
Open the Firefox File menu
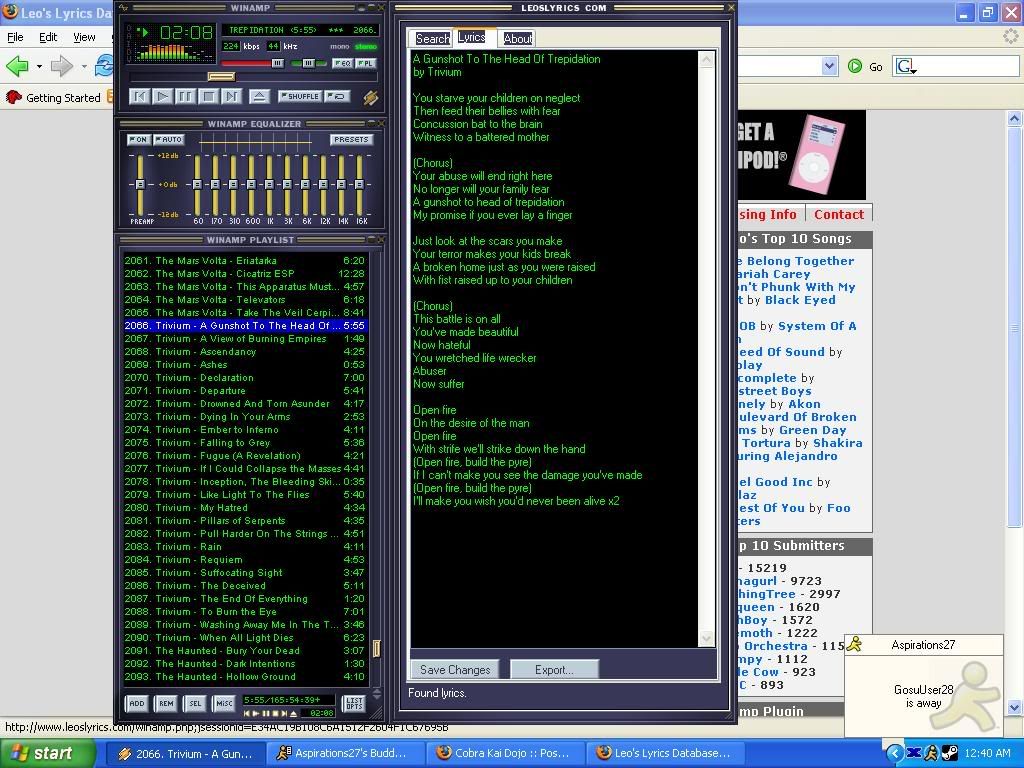click(15, 37)
